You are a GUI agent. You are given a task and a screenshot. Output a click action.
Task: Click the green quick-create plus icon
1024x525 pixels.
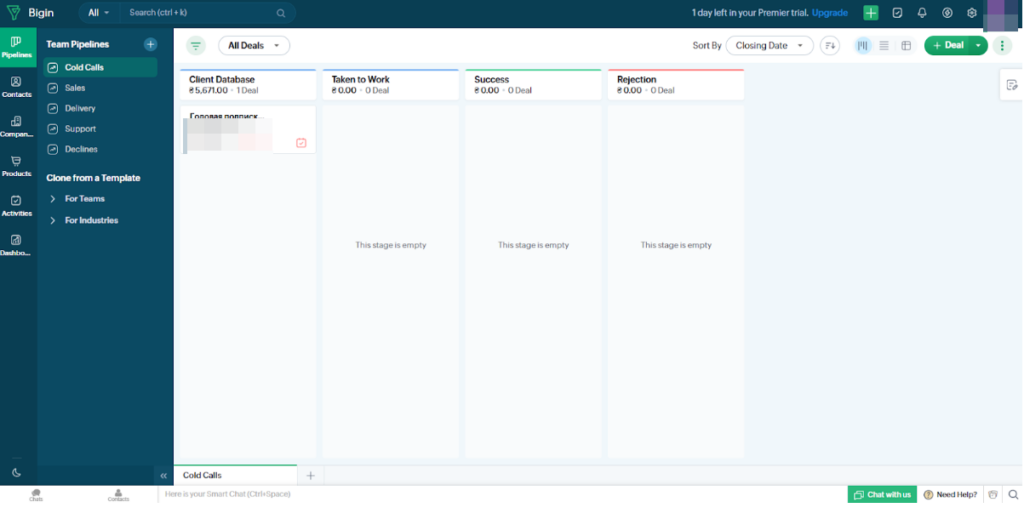tap(871, 13)
